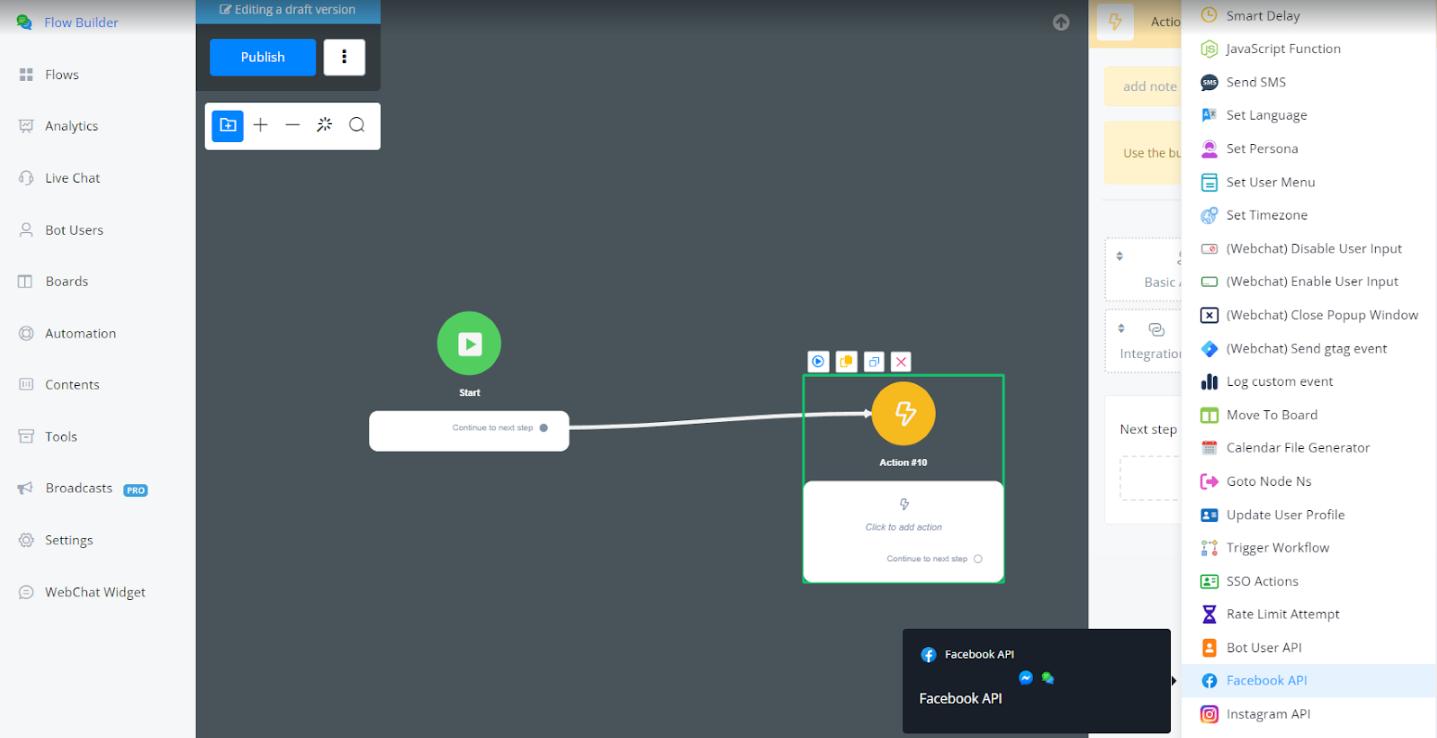Click the up-arrow circle icon on canvas

1061,23
